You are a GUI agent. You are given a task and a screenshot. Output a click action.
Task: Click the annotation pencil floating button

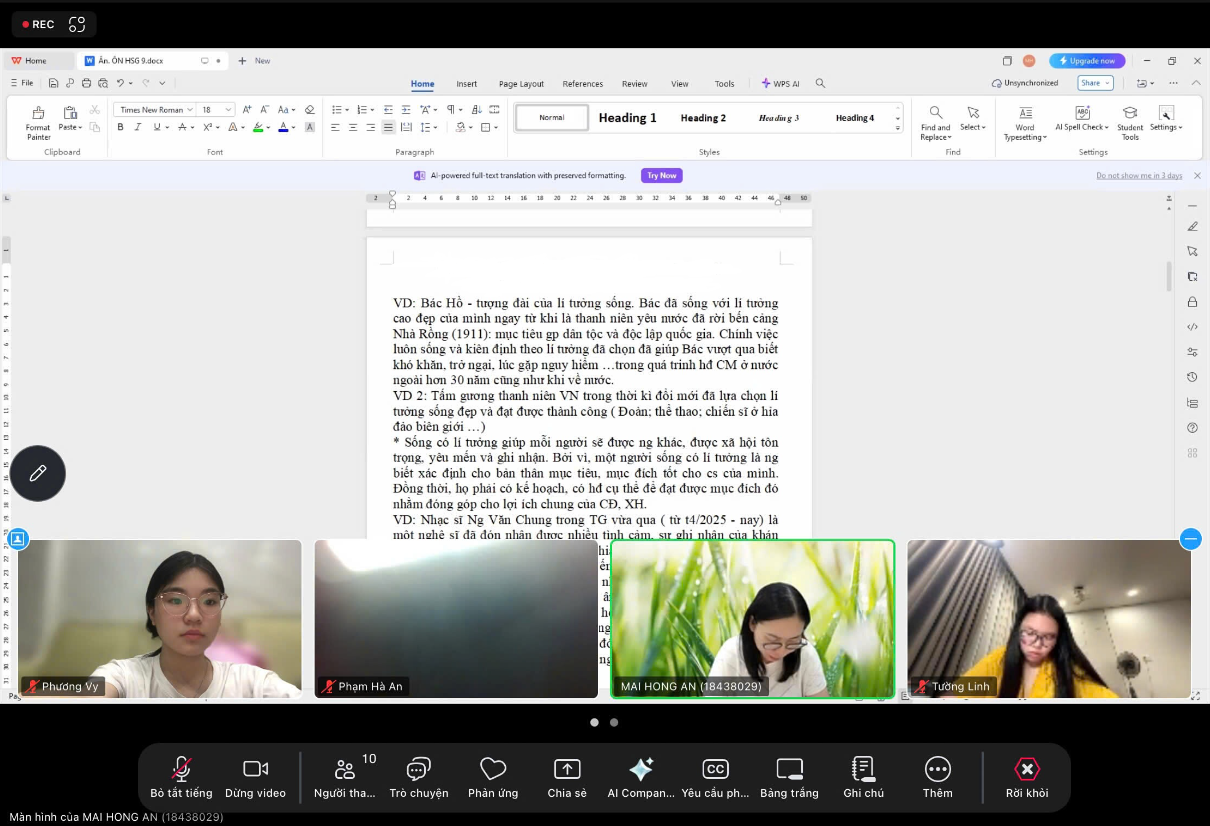38,473
